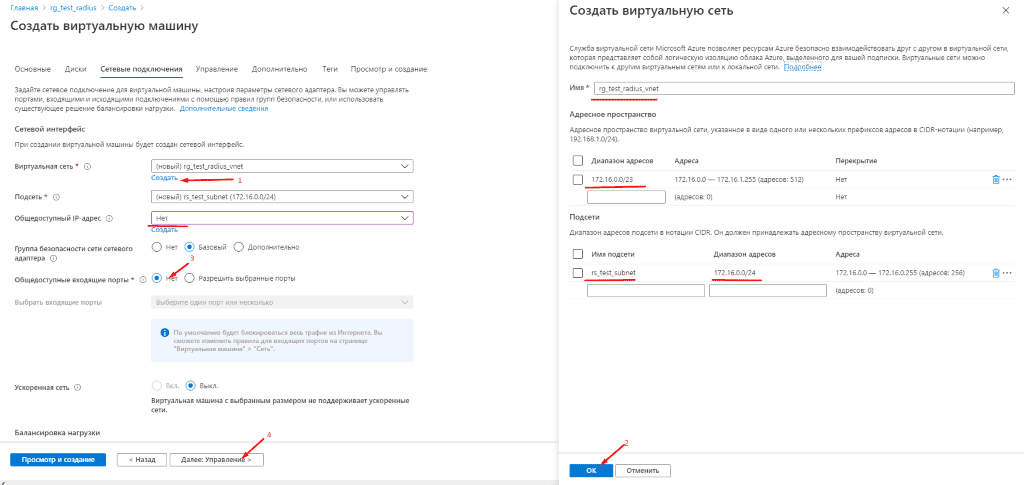
Task: Expand the Общедоступный IP-адрес dropdown
Action: (281, 218)
